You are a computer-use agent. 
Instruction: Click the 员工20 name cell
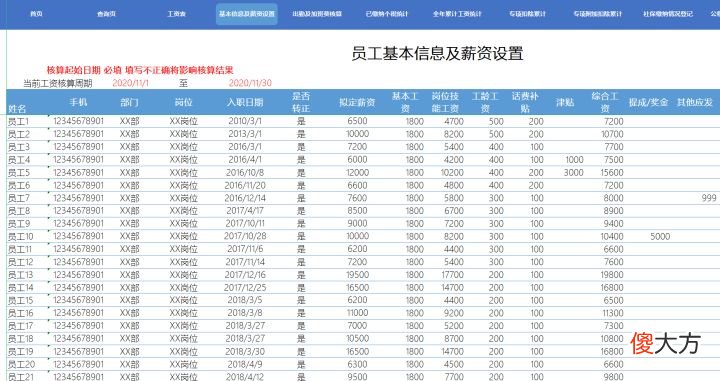pos(21,364)
